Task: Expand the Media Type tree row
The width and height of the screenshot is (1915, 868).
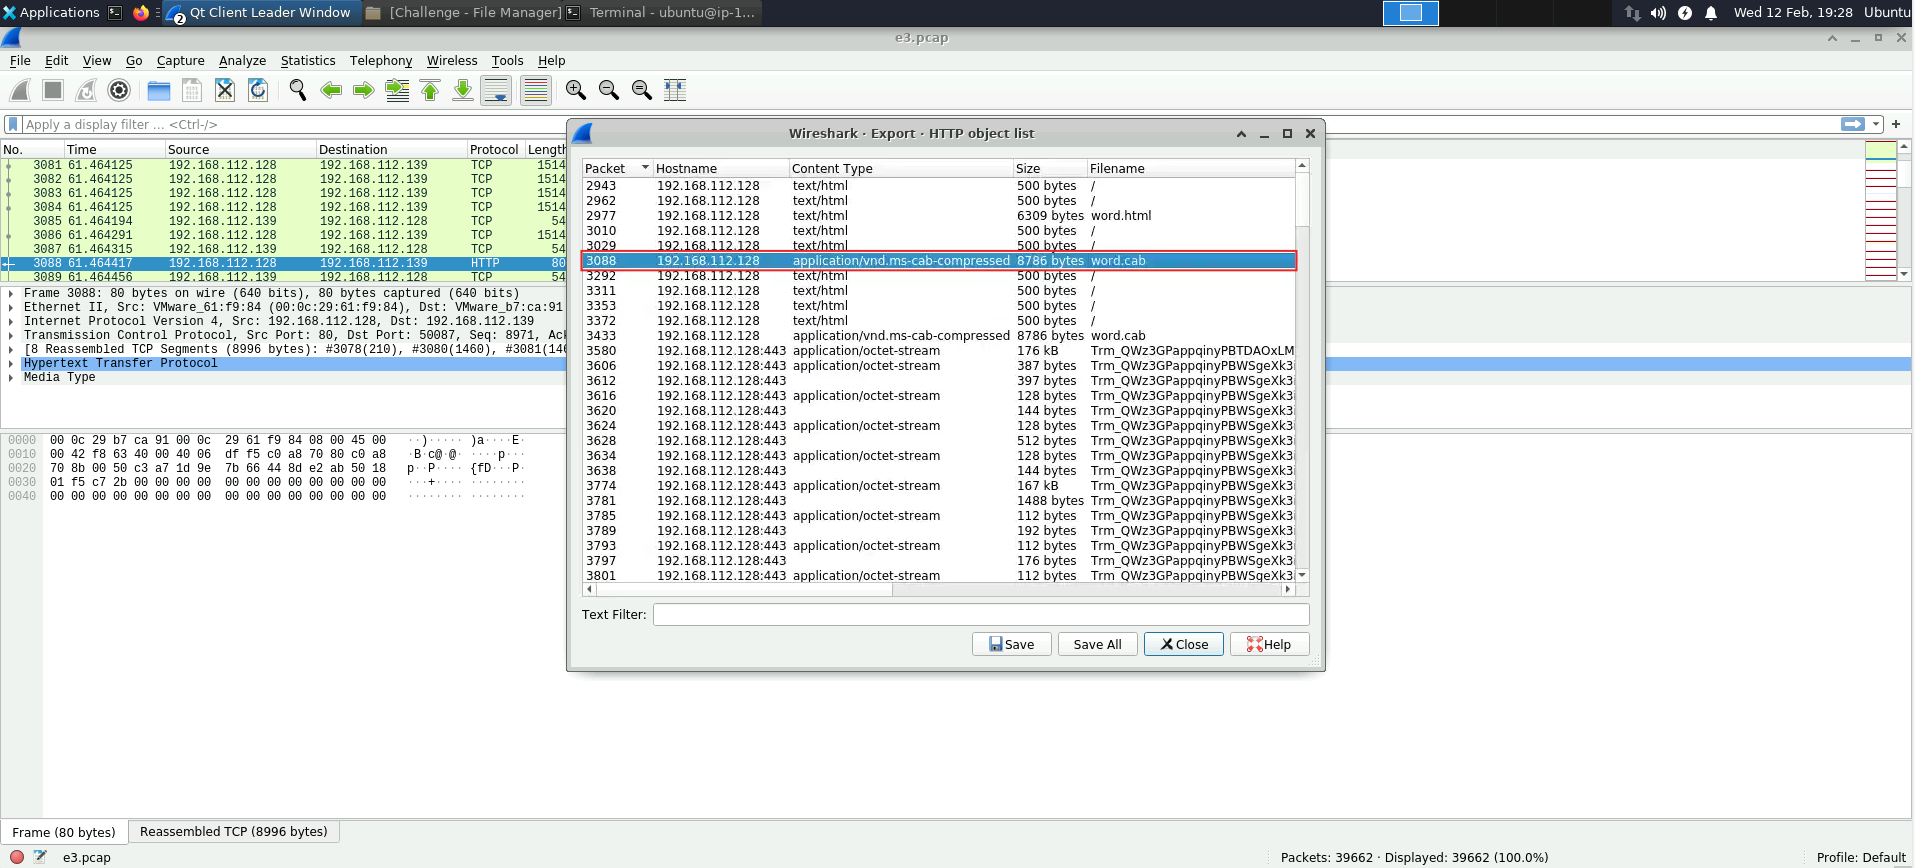Action: (x=11, y=378)
